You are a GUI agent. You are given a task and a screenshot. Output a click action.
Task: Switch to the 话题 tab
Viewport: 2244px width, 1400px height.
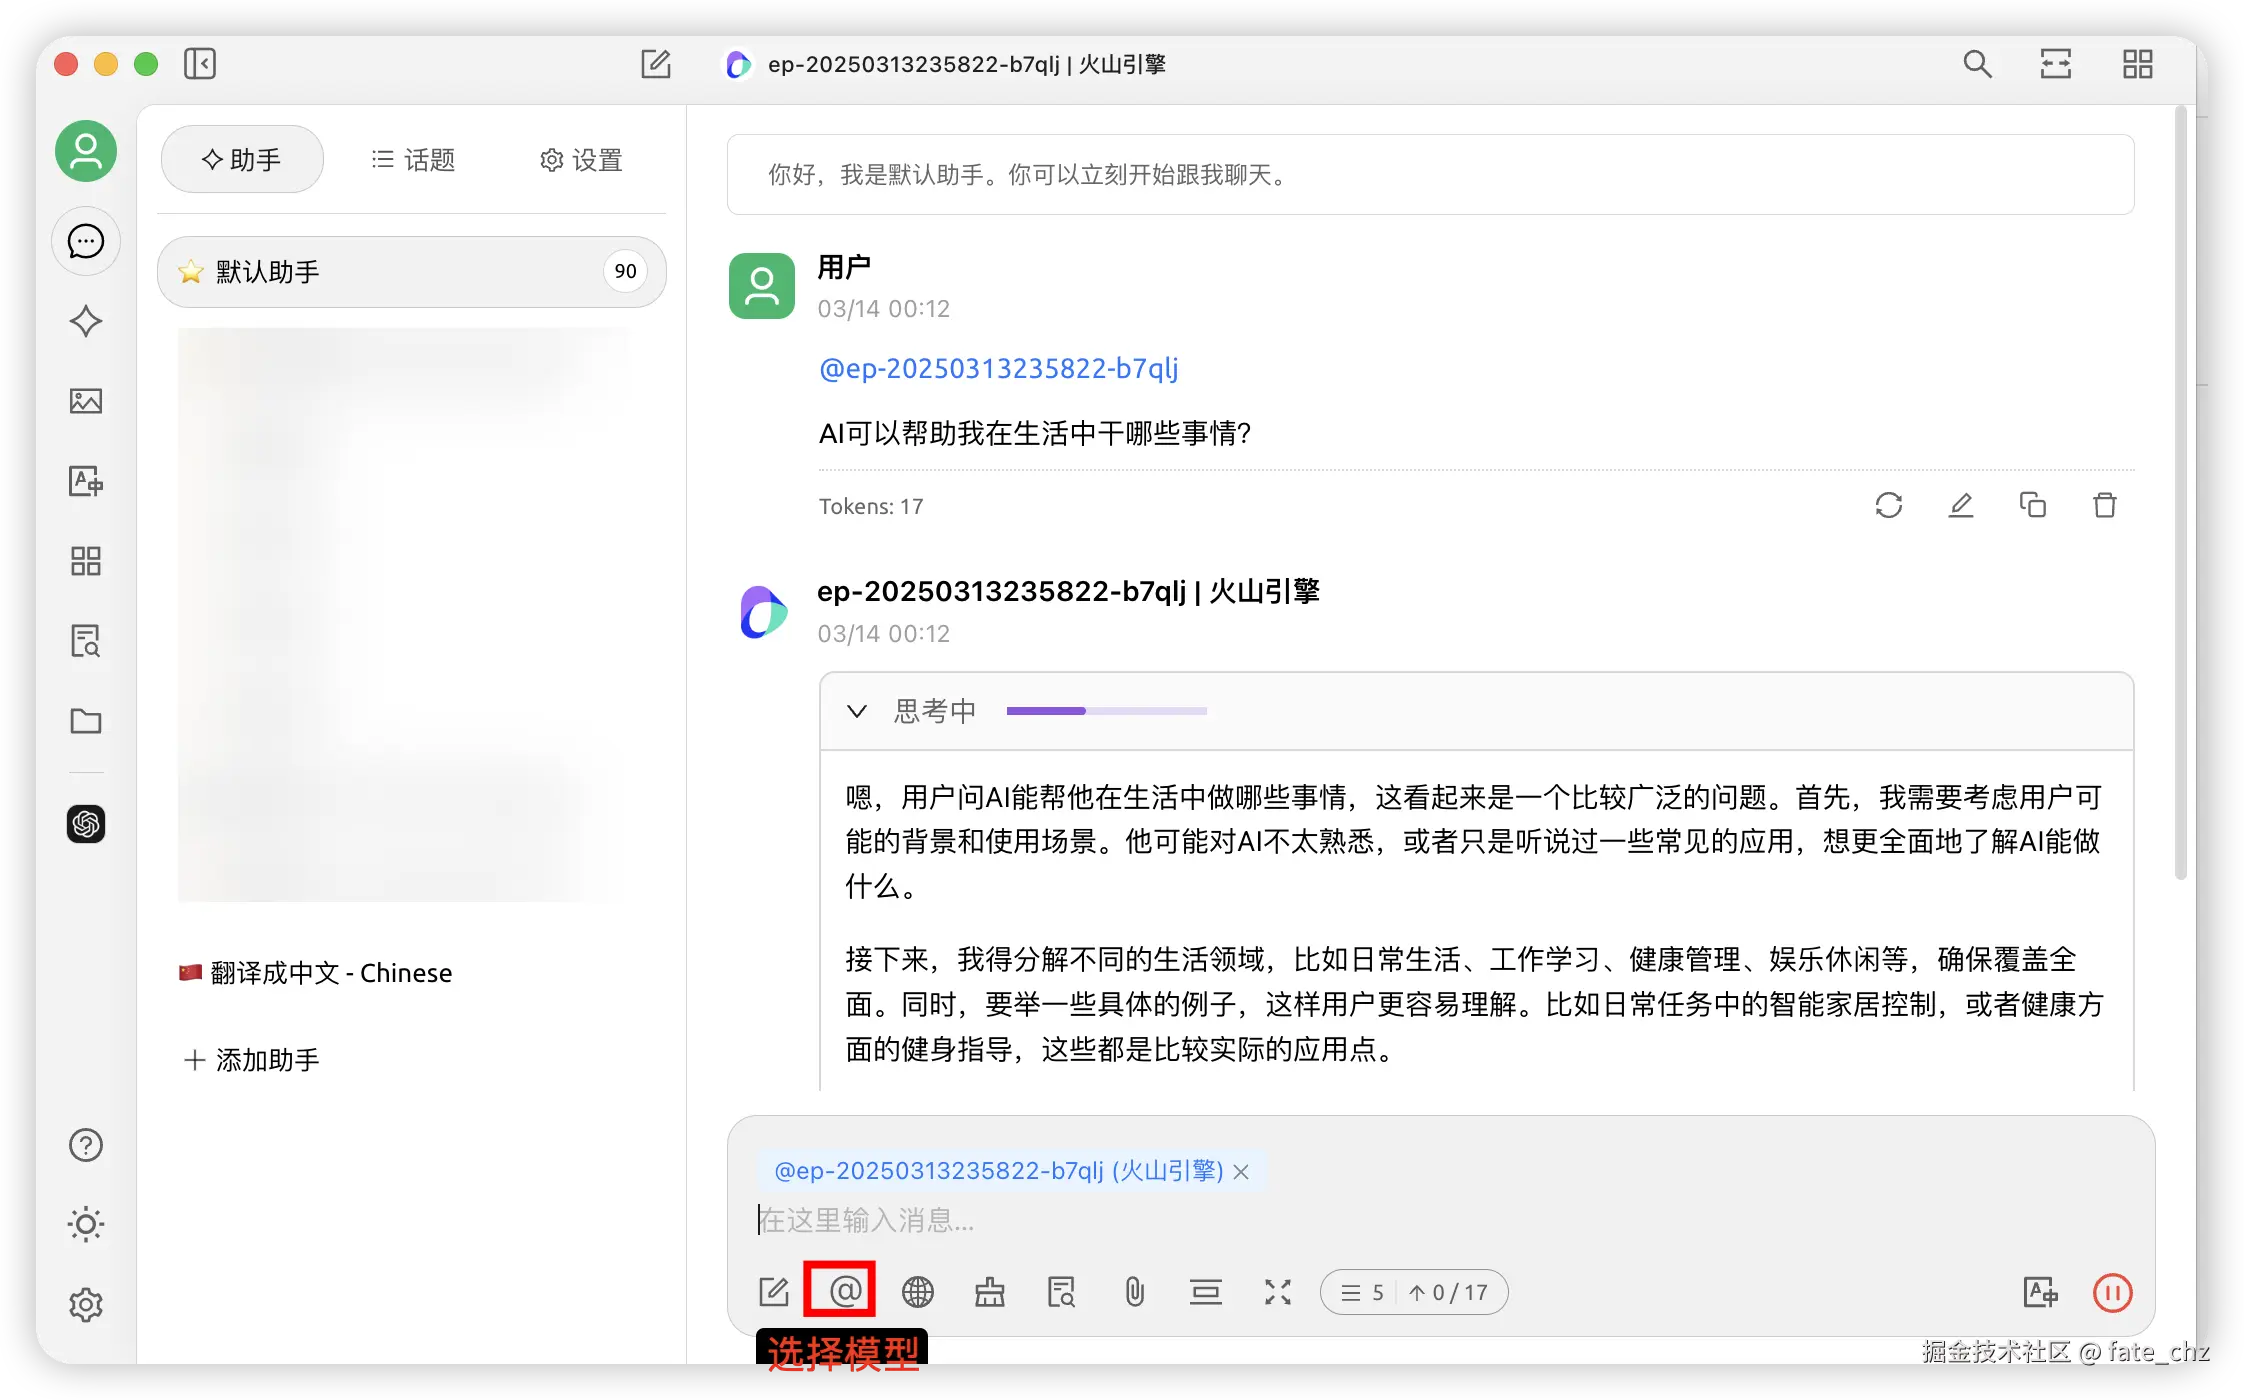pyautogui.click(x=413, y=160)
